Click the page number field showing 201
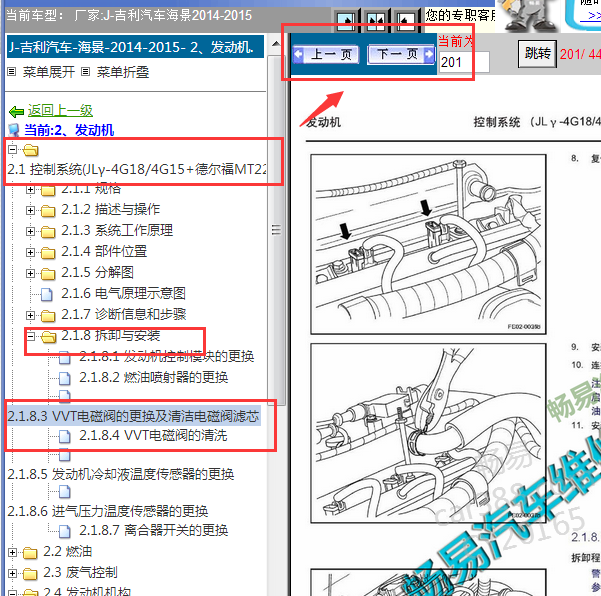Image resolution: width=601 pixels, height=596 pixels. (464, 62)
